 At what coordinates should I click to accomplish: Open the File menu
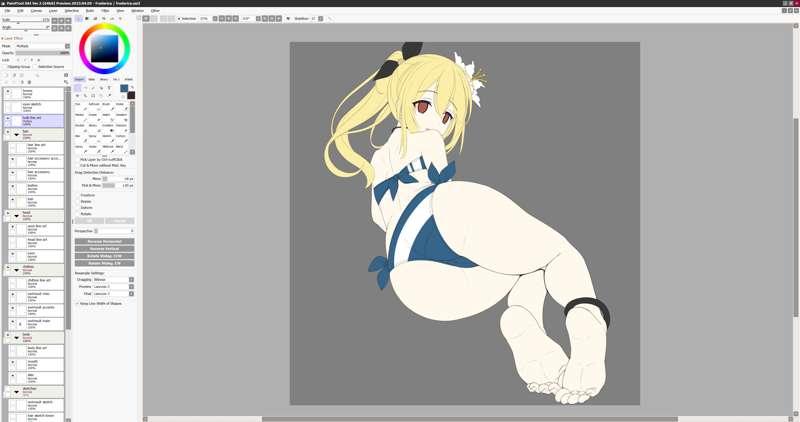click(7, 11)
